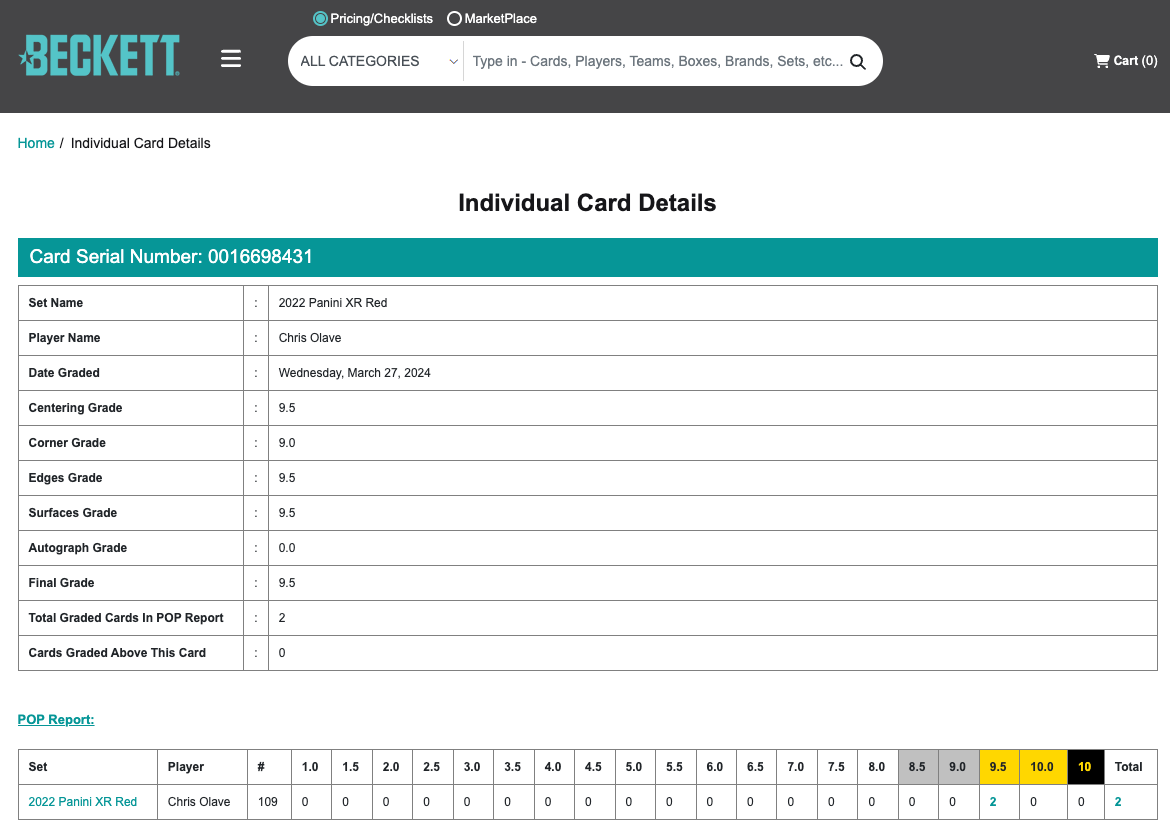Click the black 10 column header
1170x835 pixels.
(x=1085, y=767)
